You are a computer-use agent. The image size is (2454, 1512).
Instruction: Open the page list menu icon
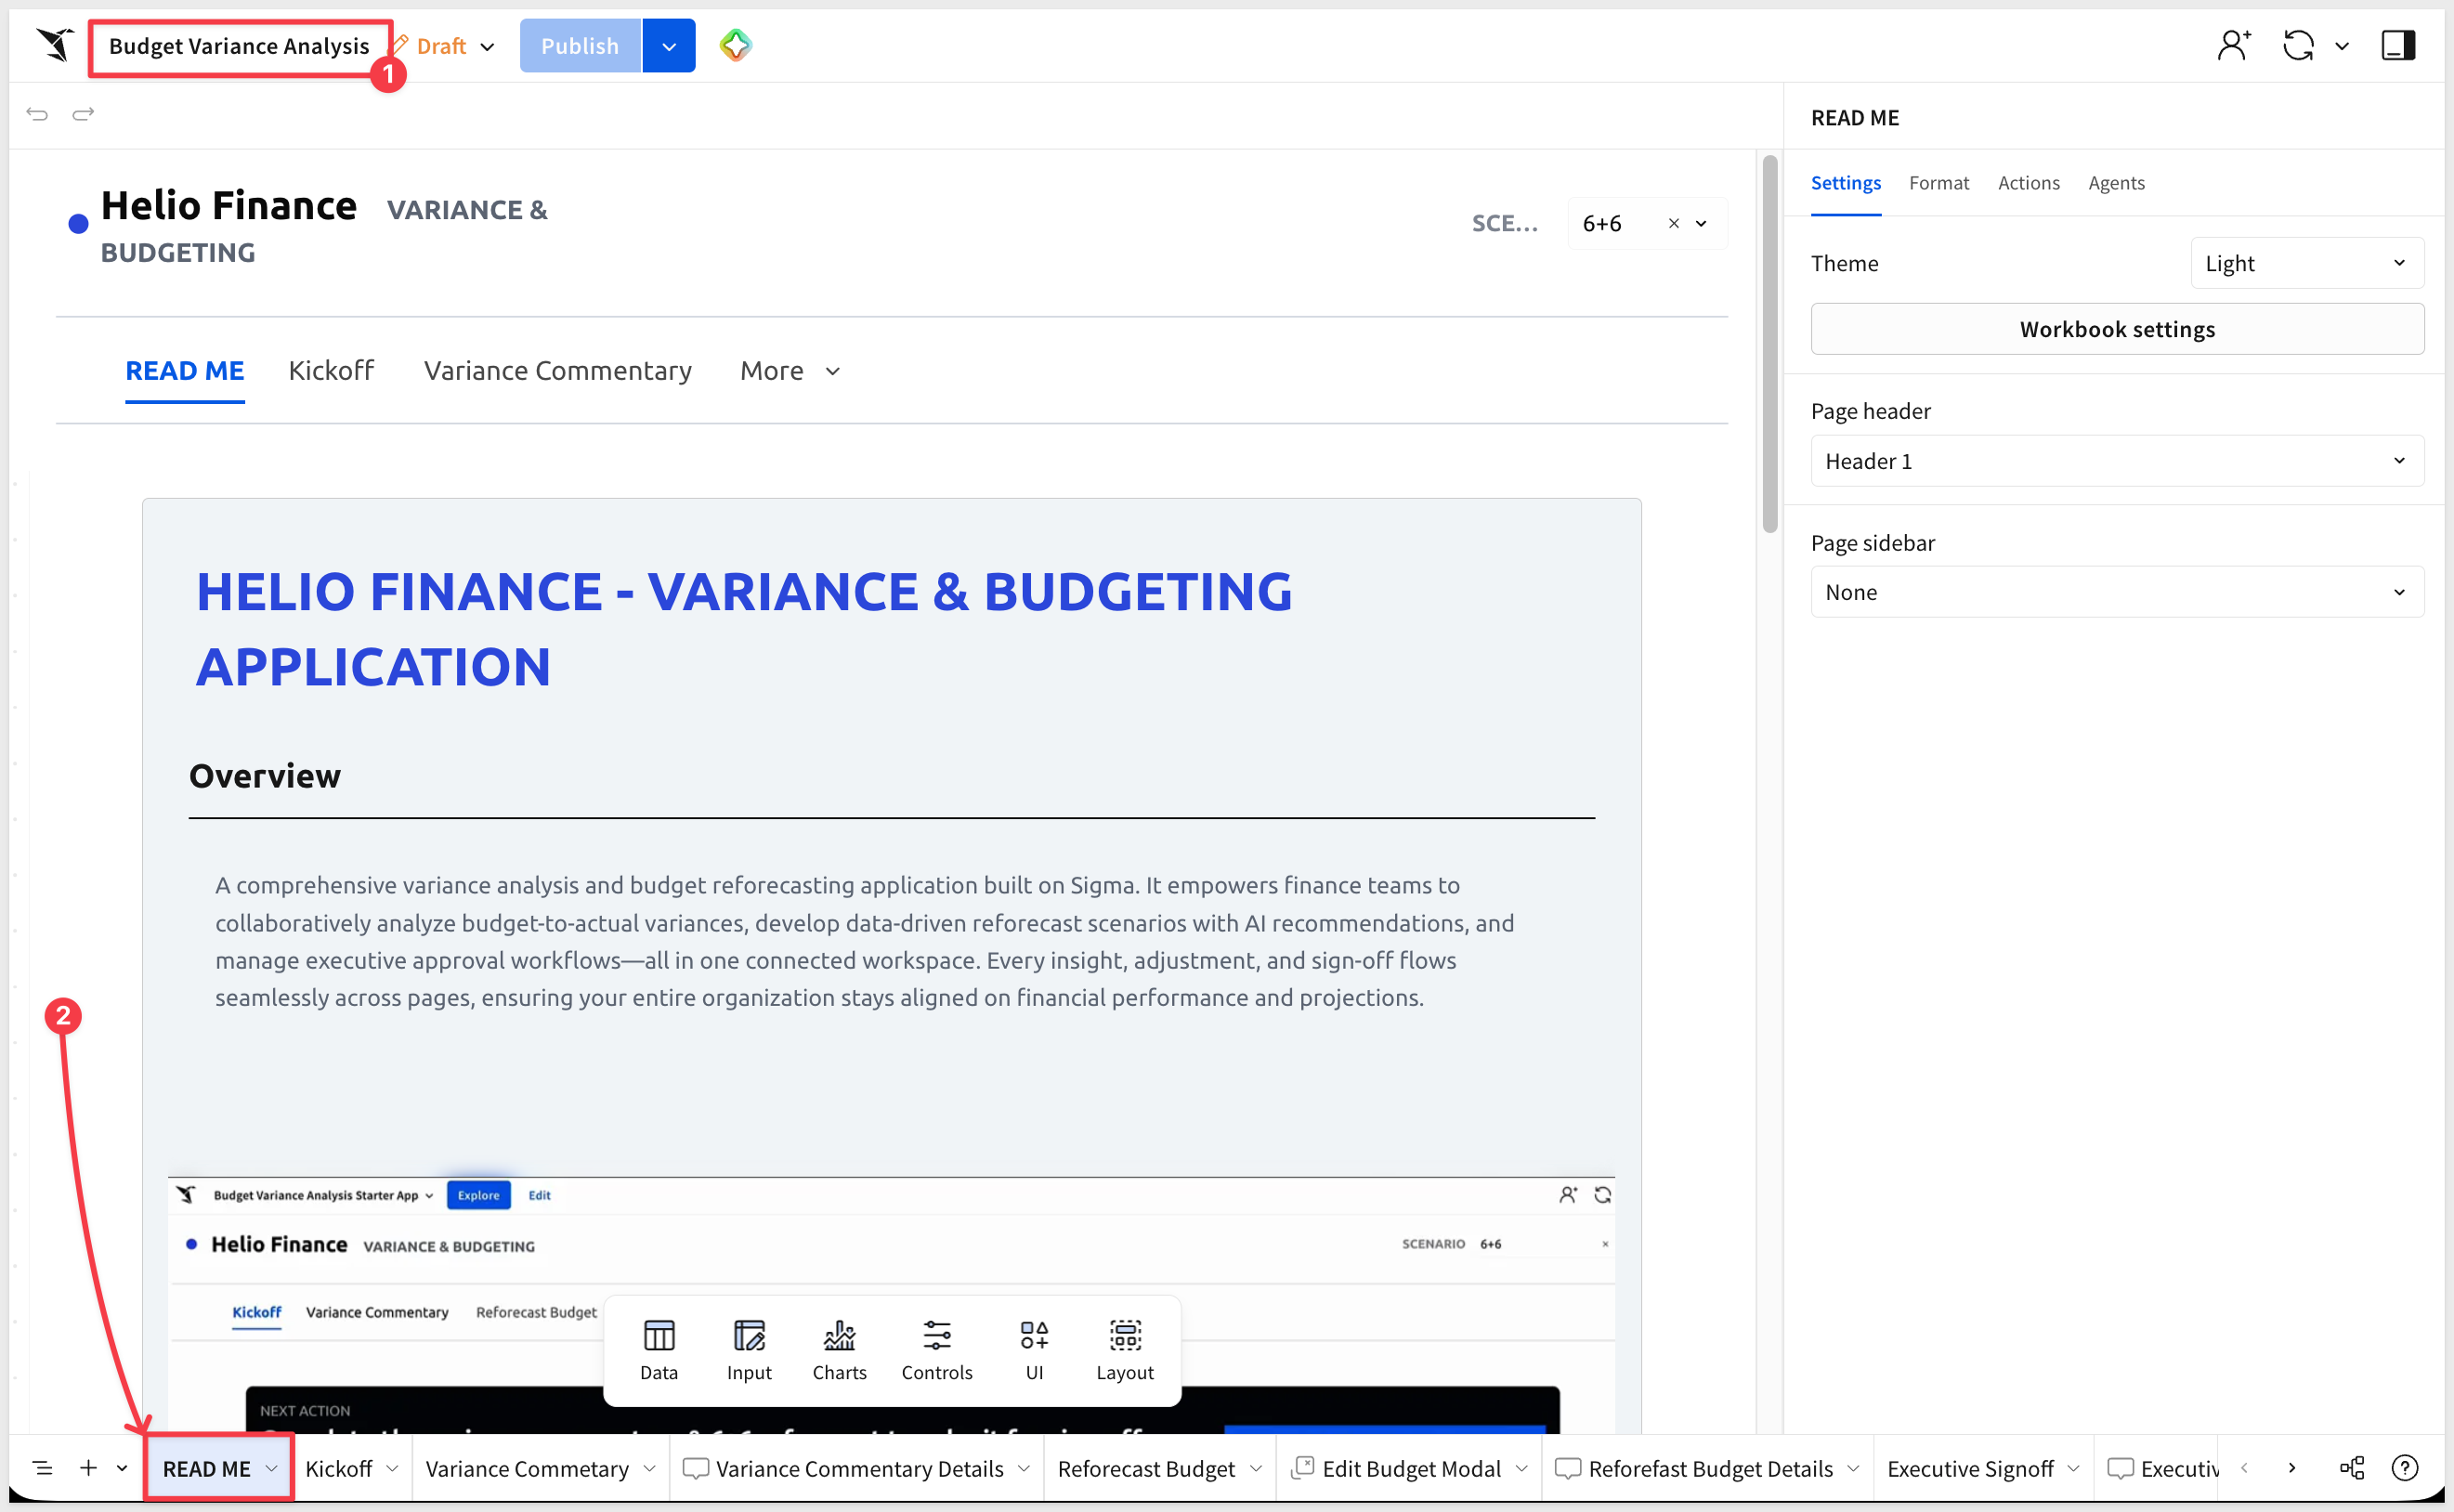(x=43, y=1468)
